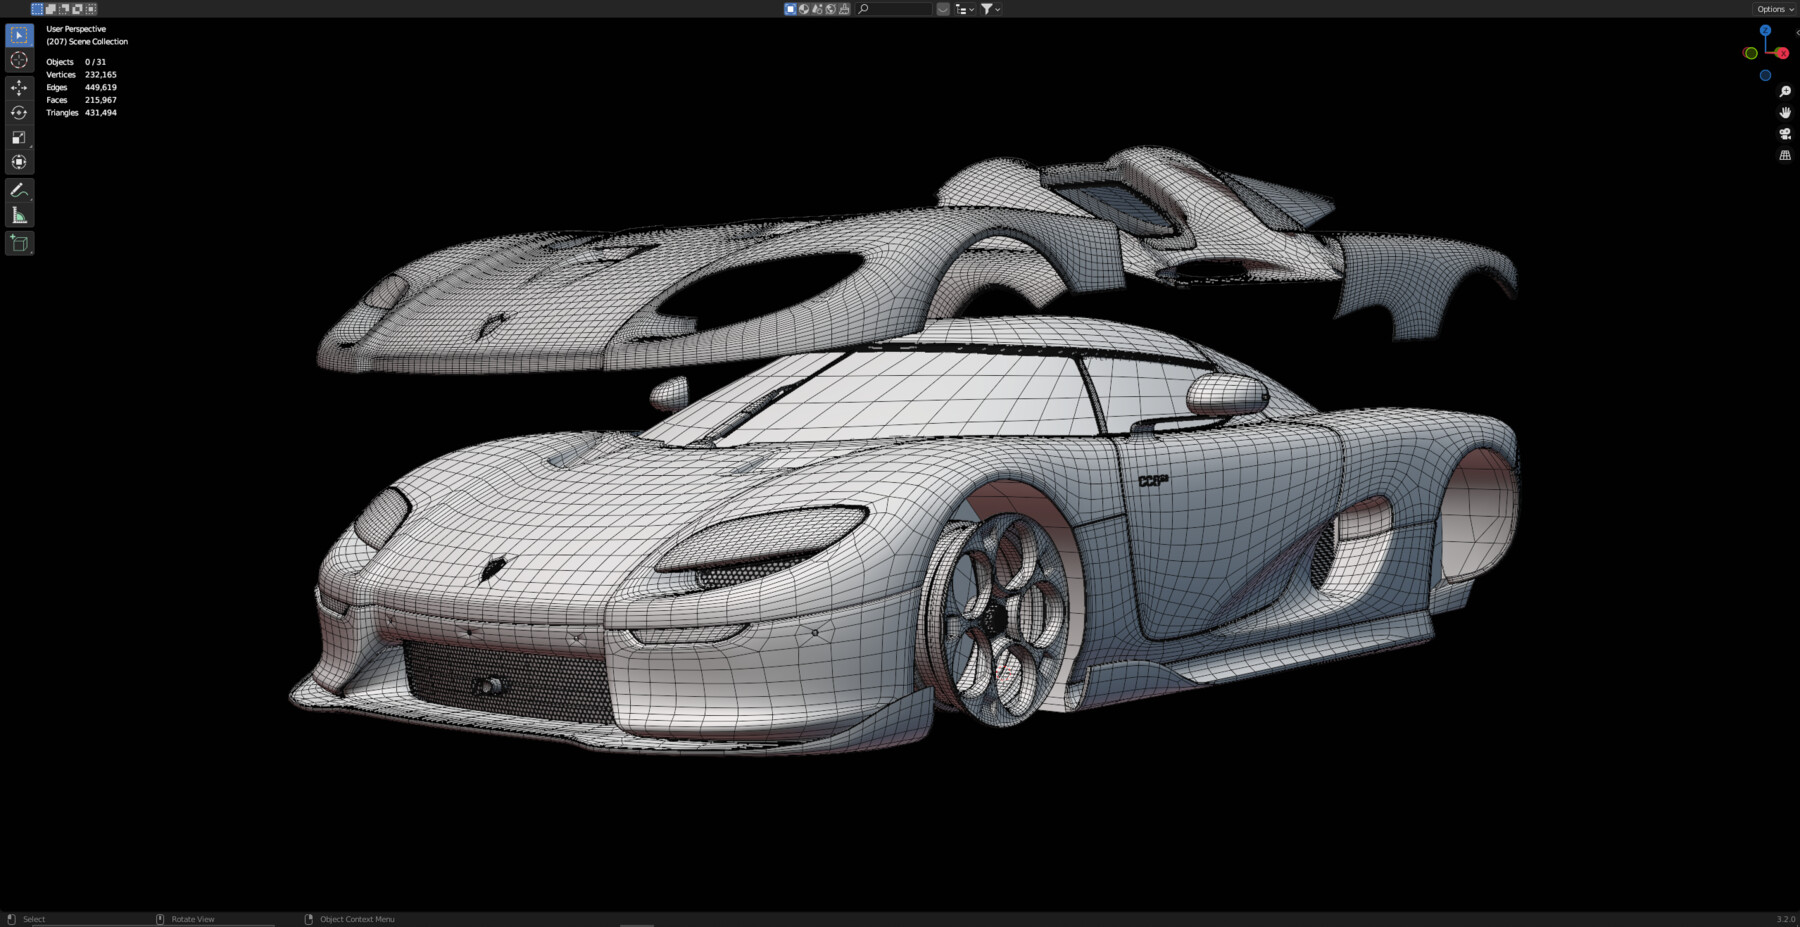Screen dimensions: 1800x927
Task: Click 'Object Context Menu' status bar hint
Action: coord(357,919)
